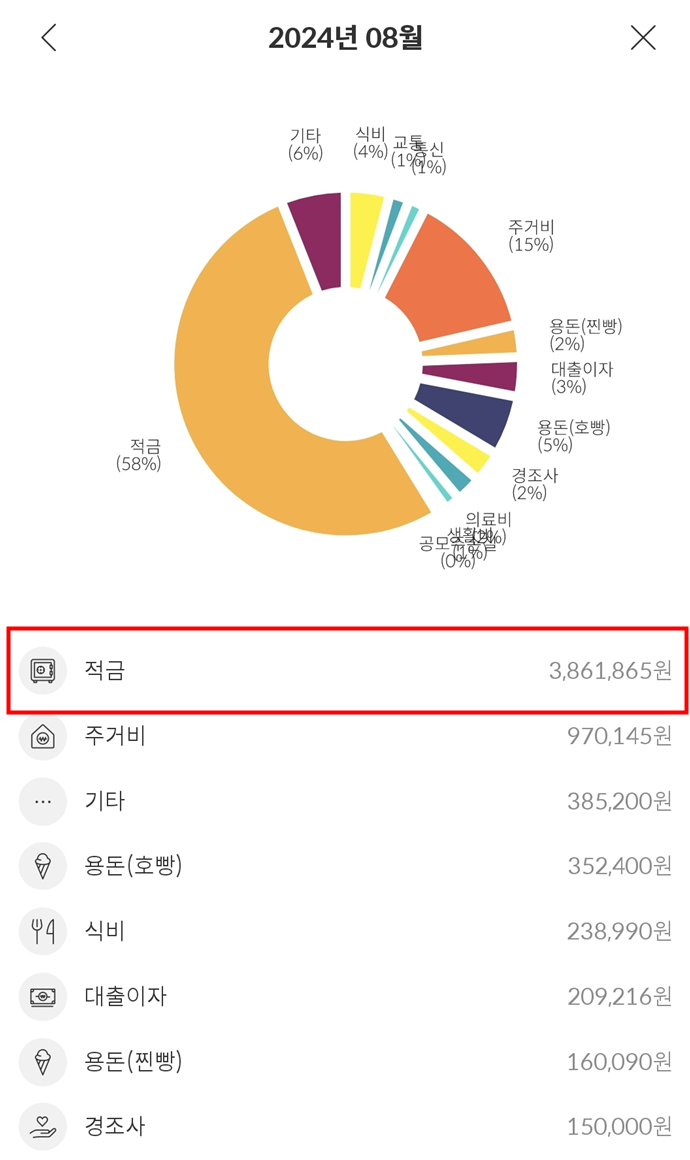This screenshot has width=690, height=1160.
Task: Go back using the left chevron
Action: [x=49, y=38]
